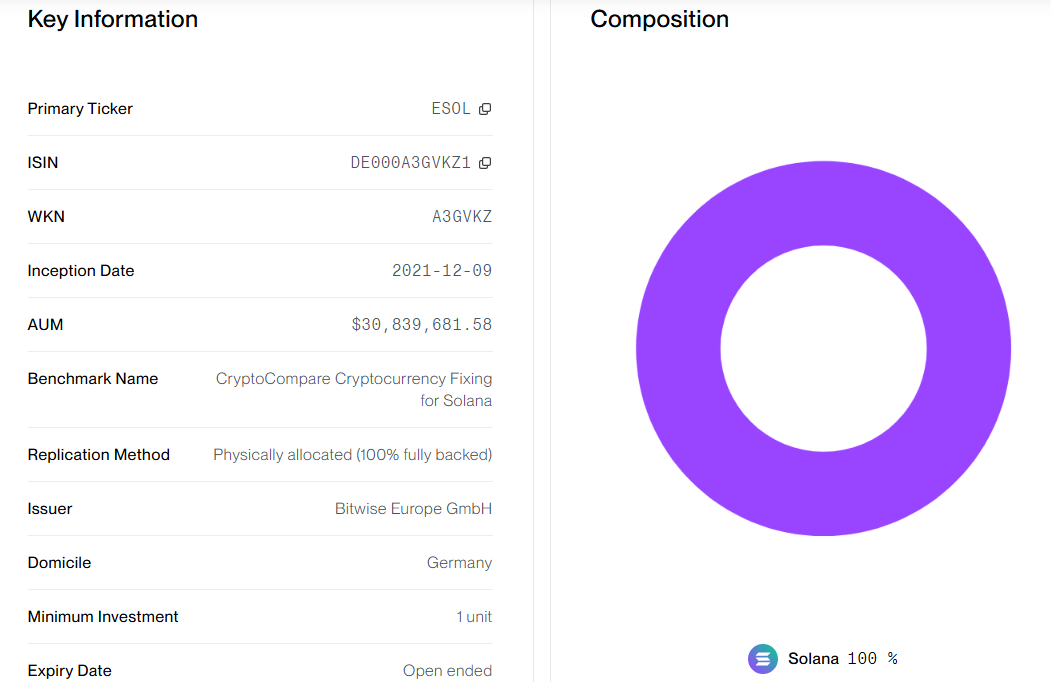Click the 100 % legend percentage
This screenshot has width=1051, height=682.
872,659
